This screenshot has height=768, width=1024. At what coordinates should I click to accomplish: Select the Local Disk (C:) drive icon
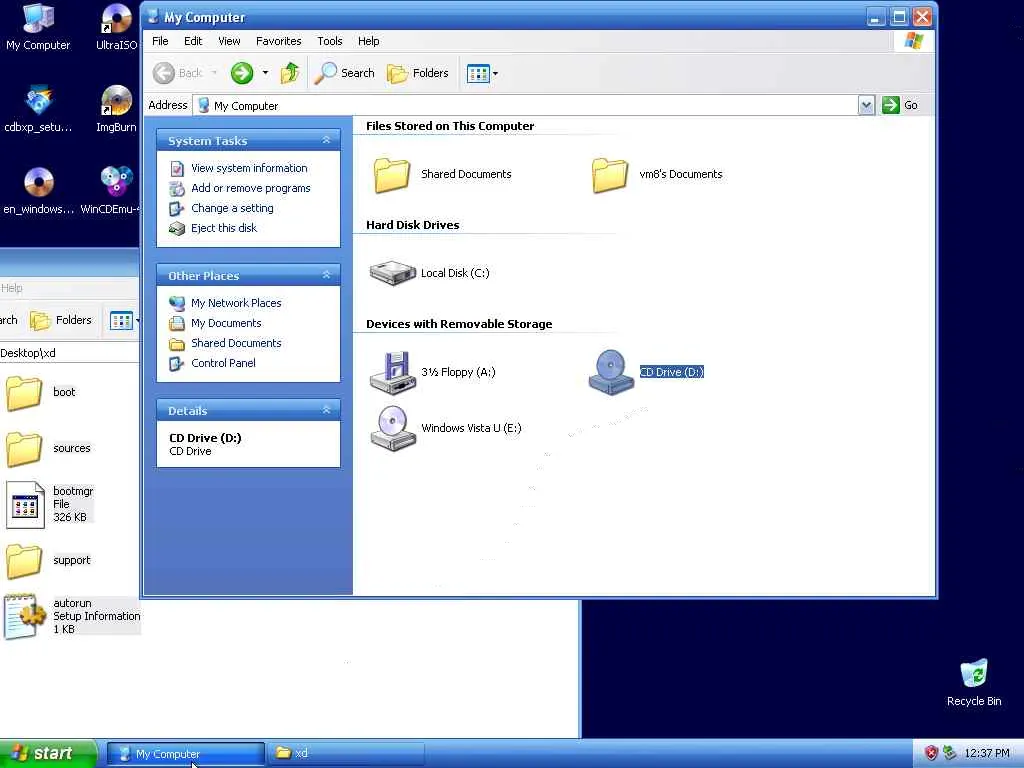click(x=392, y=273)
